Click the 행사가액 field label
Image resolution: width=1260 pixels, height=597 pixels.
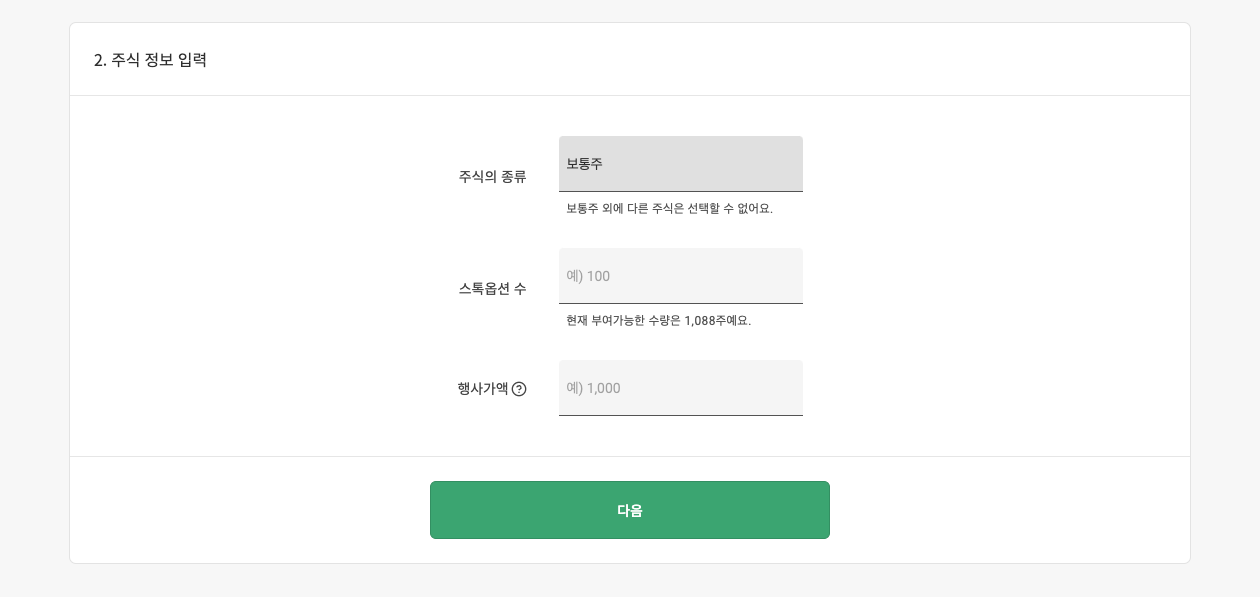pos(481,388)
